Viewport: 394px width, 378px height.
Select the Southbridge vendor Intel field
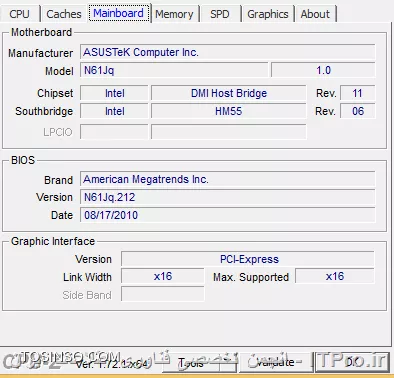(114, 111)
